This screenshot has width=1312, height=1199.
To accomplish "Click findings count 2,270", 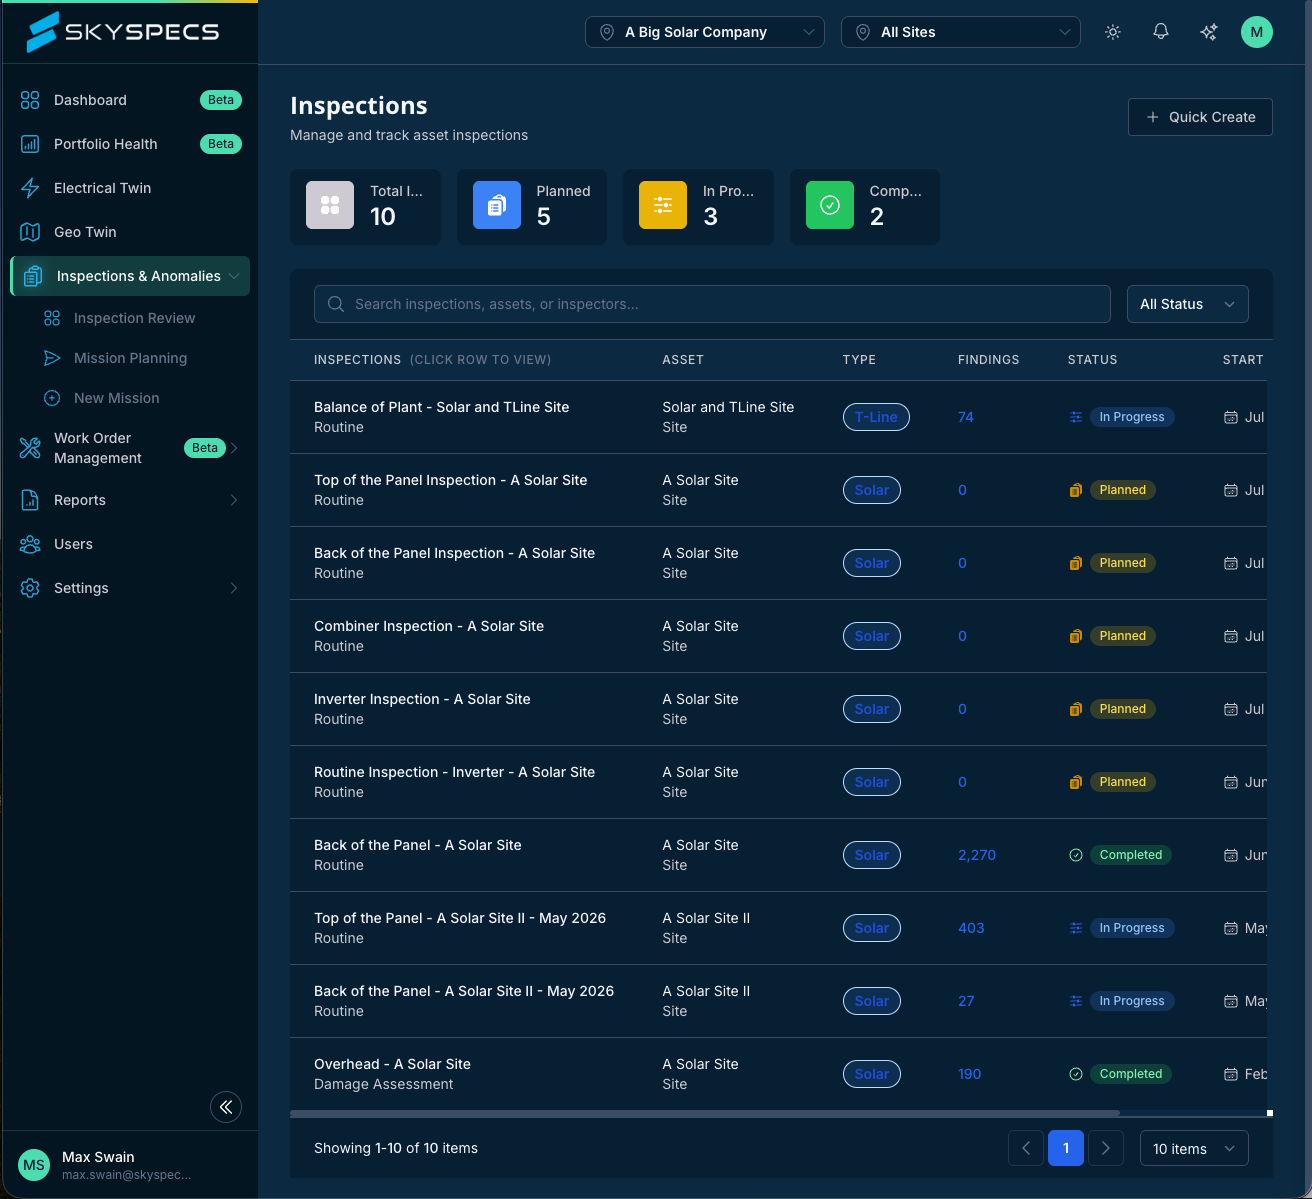I will 977,855.
